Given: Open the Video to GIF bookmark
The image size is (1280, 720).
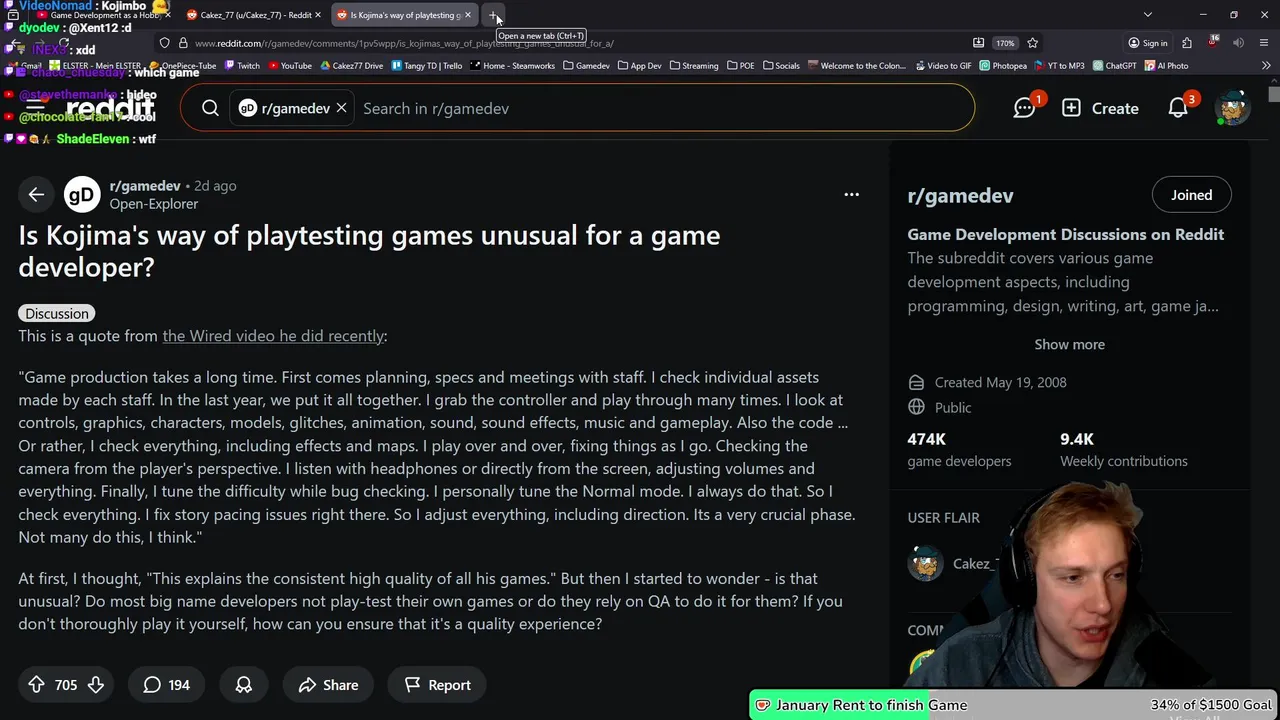Looking at the screenshot, I should (943, 66).
